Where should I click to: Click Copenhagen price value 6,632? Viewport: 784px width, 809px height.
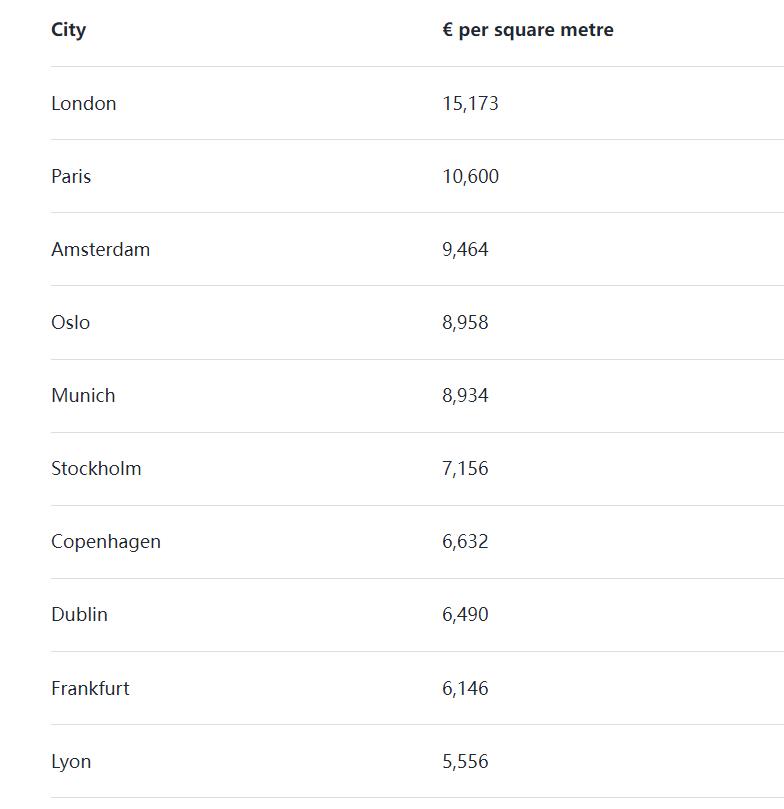(x=465, y=542)
